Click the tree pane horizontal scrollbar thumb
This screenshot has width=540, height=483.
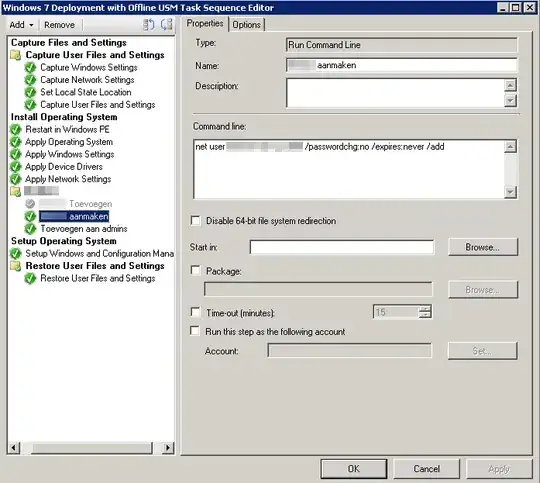[x=92, y=448]
